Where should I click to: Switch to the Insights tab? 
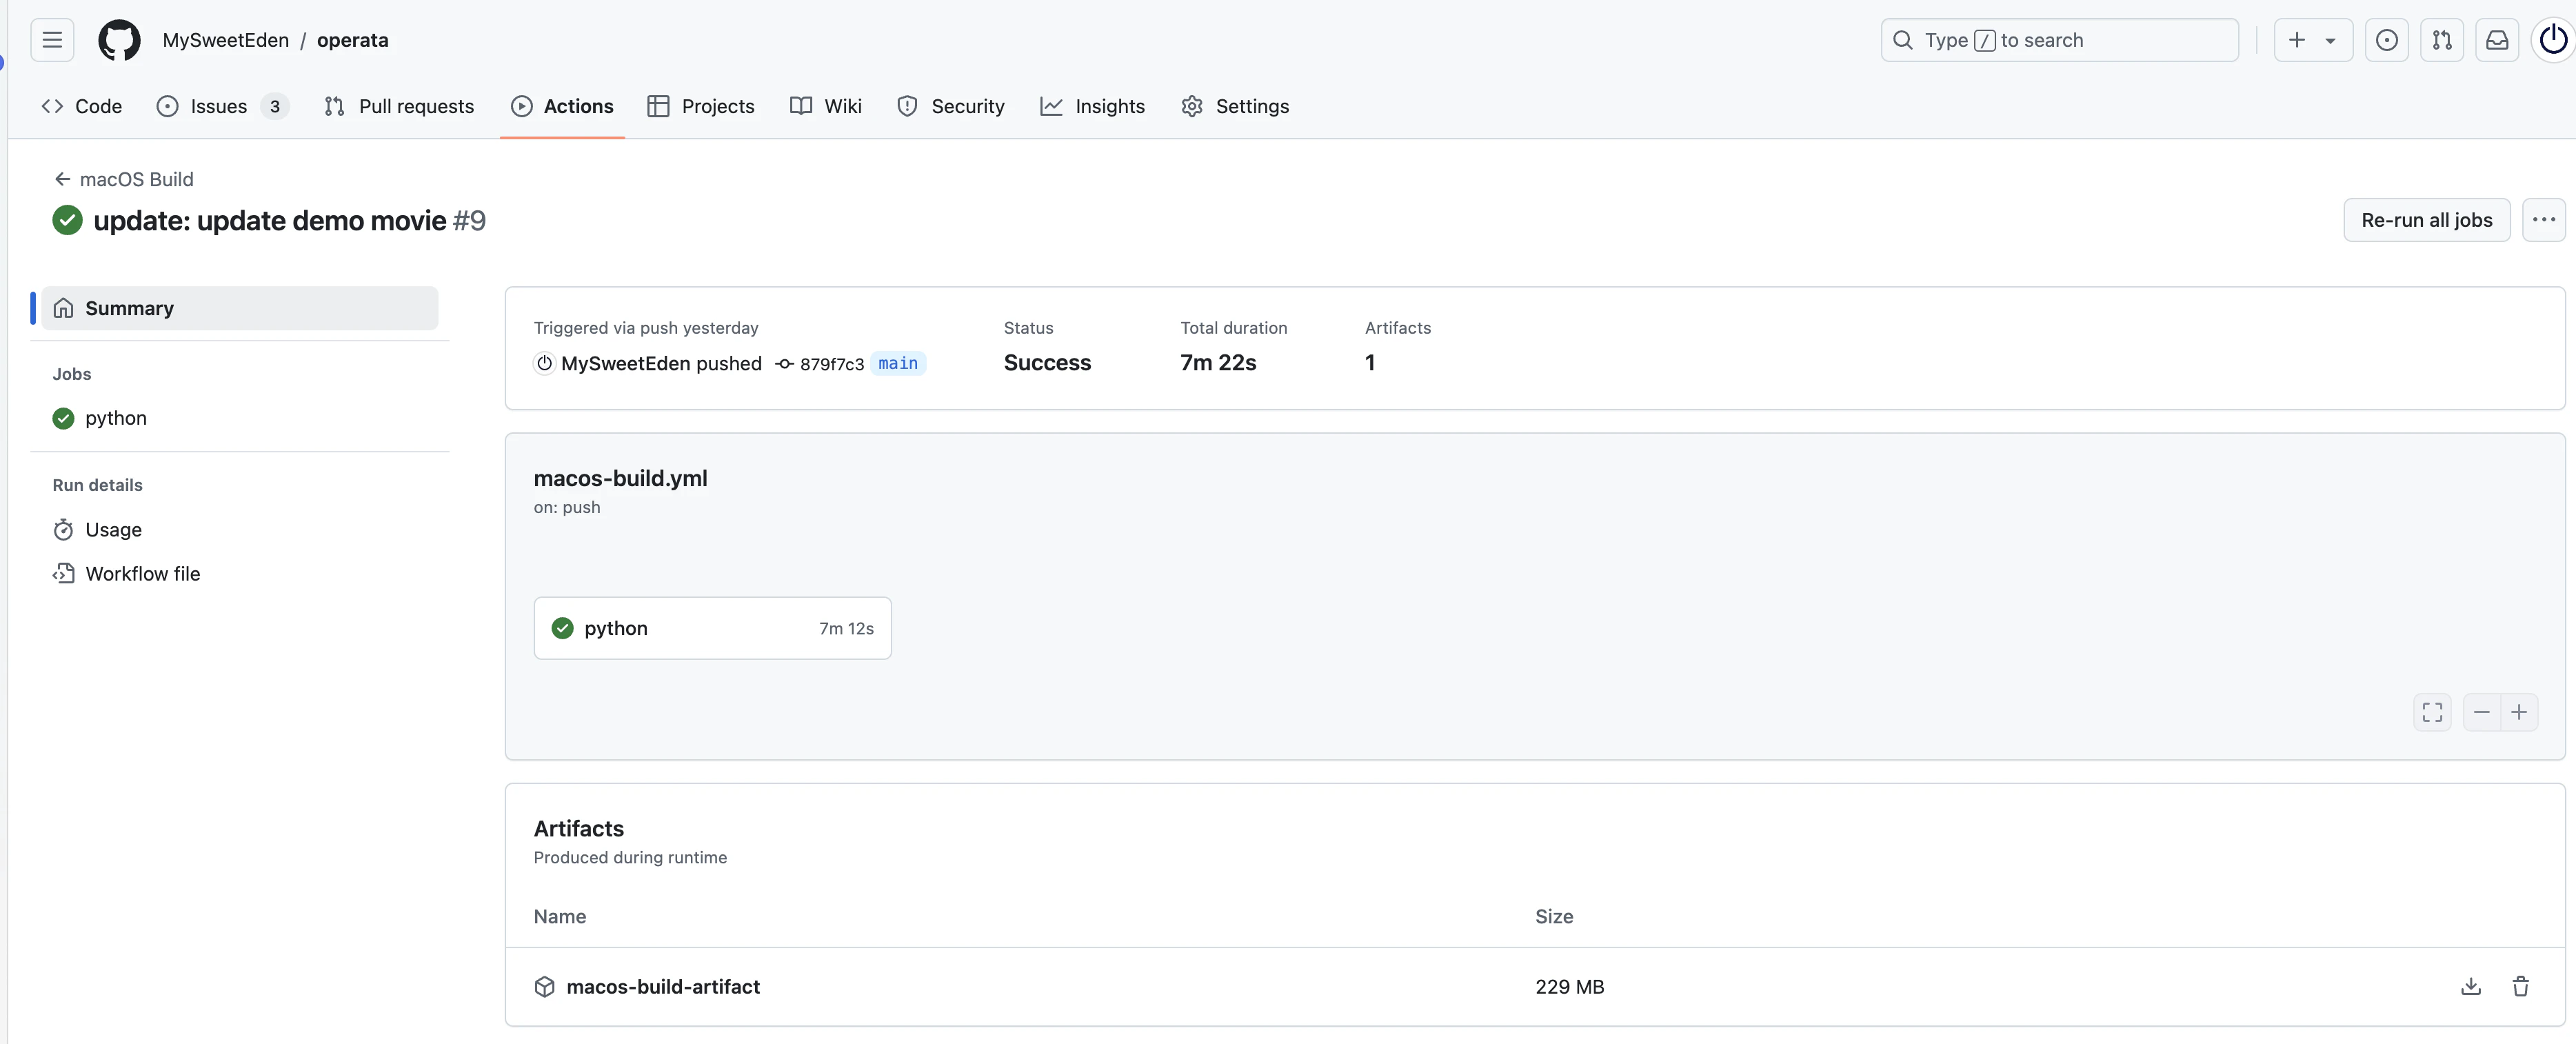point(1092,106)
